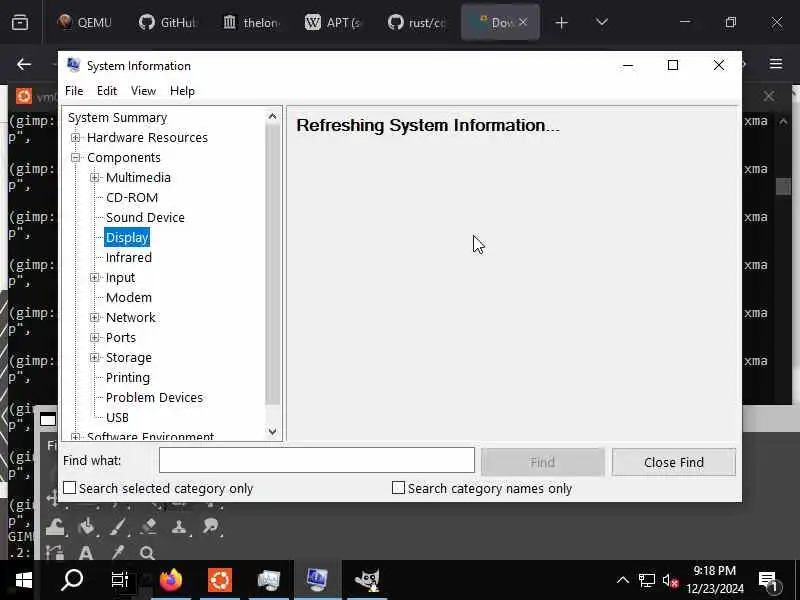
Task: Expand the Input node
Action: coord(94,278)
